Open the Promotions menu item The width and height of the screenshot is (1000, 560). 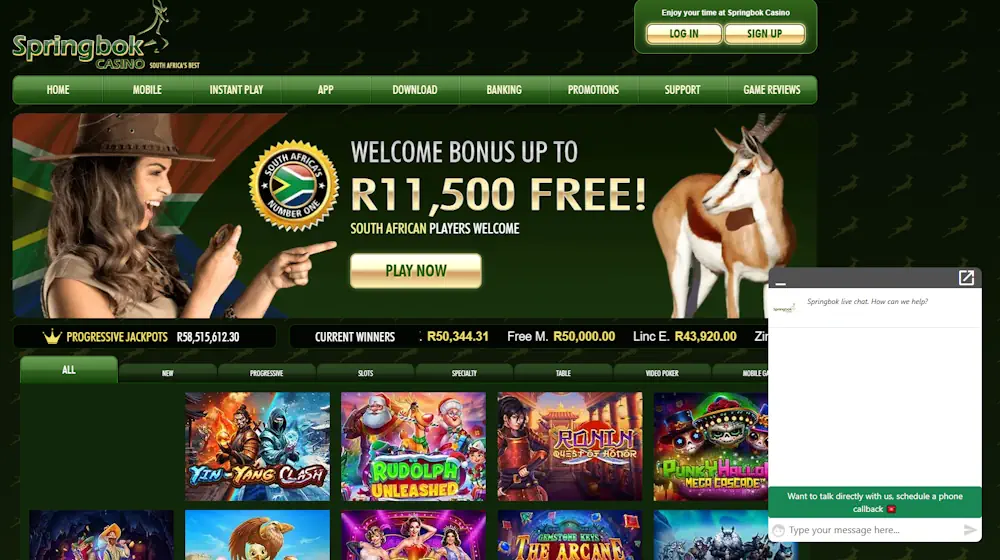[593, 90]
